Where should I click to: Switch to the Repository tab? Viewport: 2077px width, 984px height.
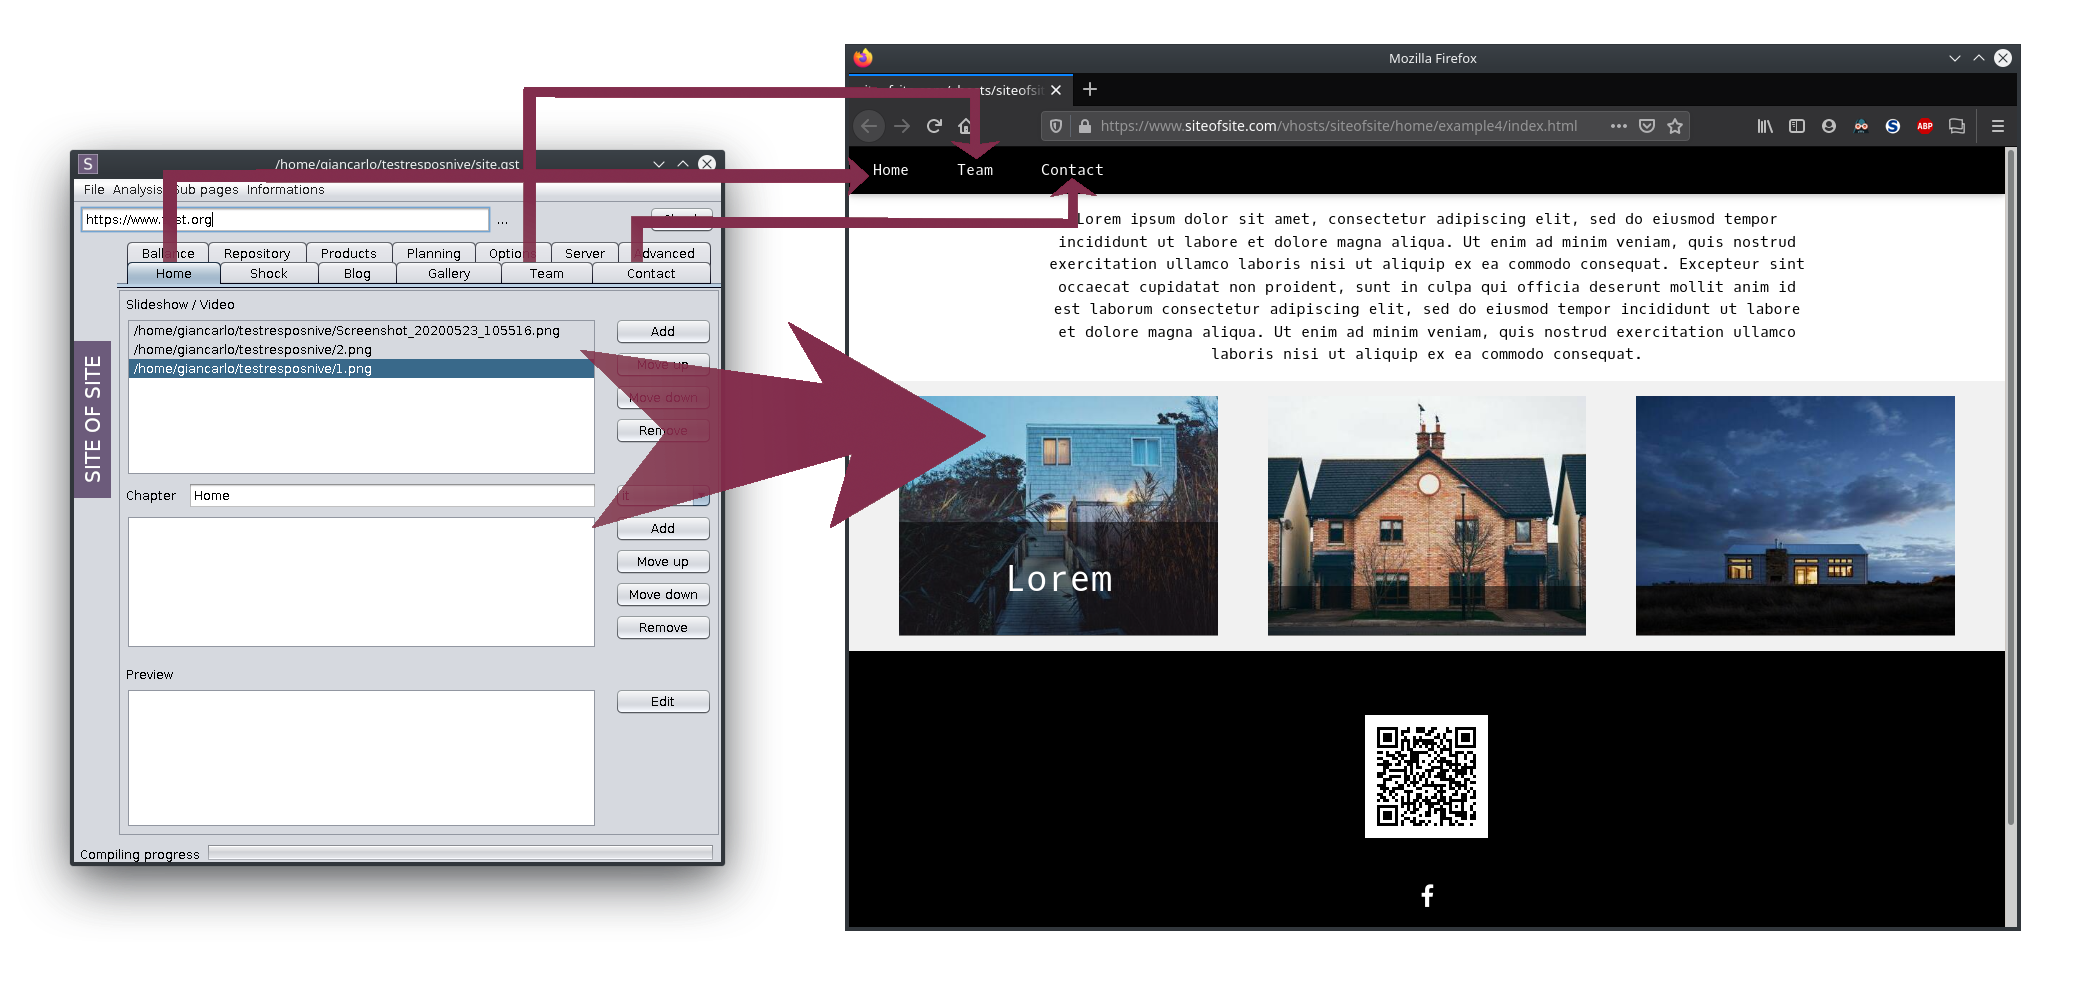click(x=257, y=253)
